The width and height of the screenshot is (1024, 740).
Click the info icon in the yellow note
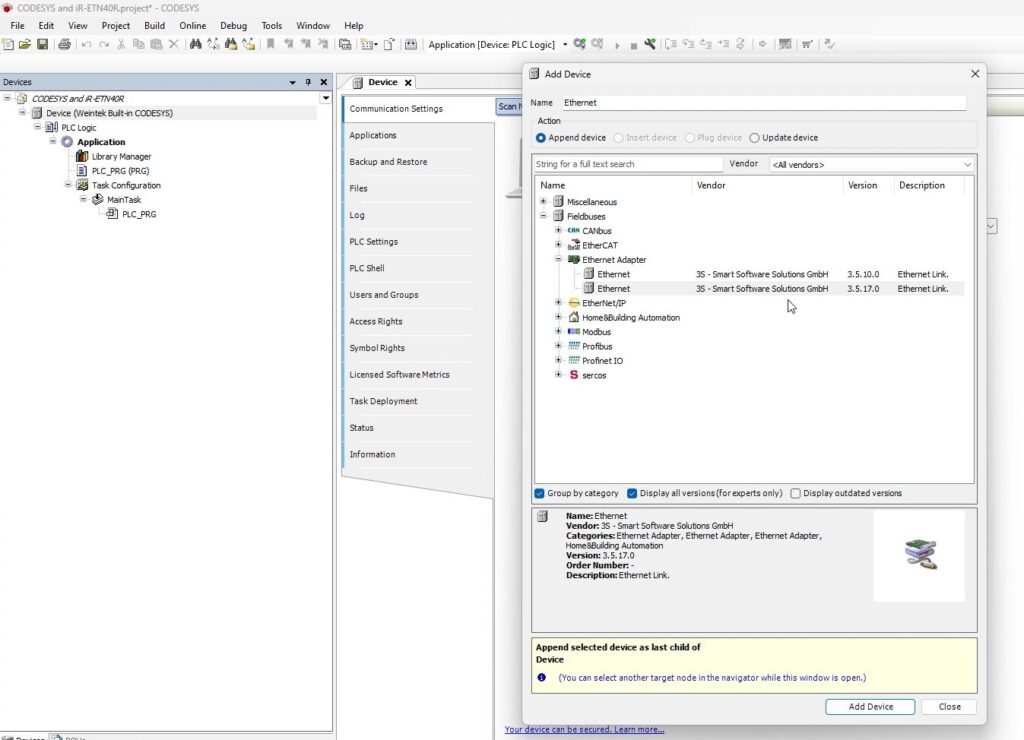541,678
